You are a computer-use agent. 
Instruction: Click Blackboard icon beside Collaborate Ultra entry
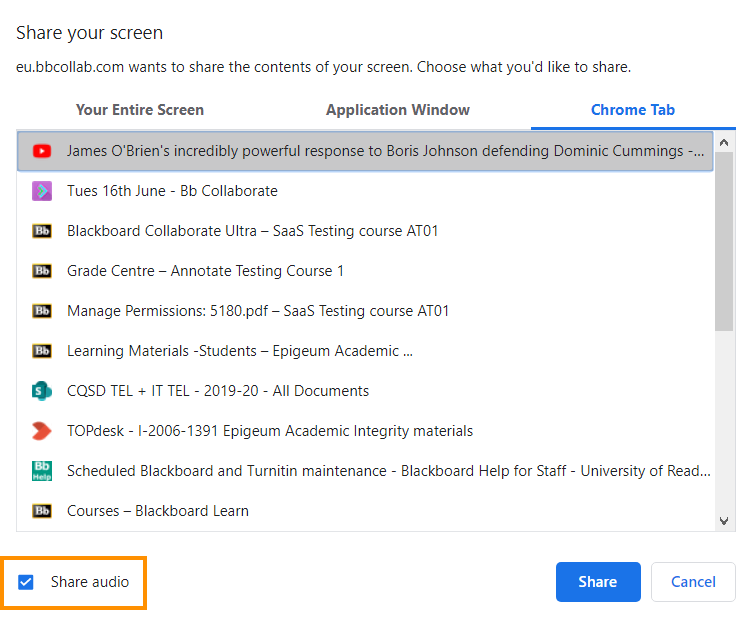[x=42, y=231]
